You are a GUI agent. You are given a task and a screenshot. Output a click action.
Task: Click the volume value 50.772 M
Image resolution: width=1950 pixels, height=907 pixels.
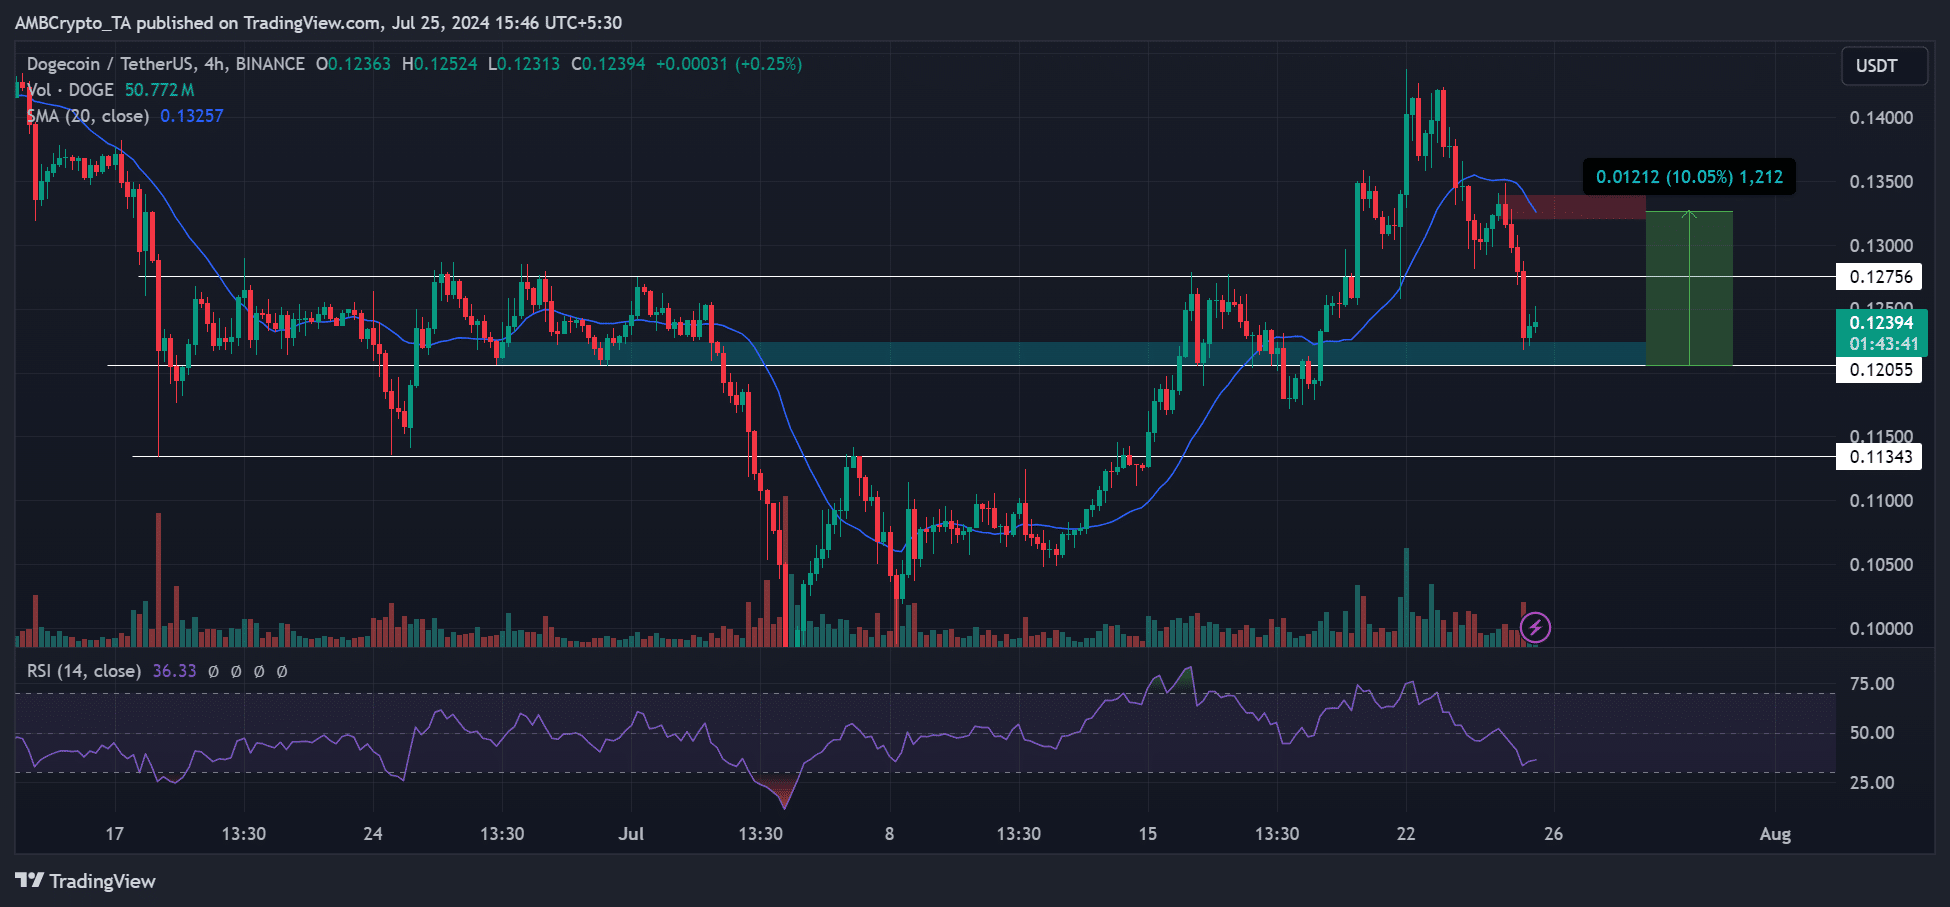tap(159, 90)
